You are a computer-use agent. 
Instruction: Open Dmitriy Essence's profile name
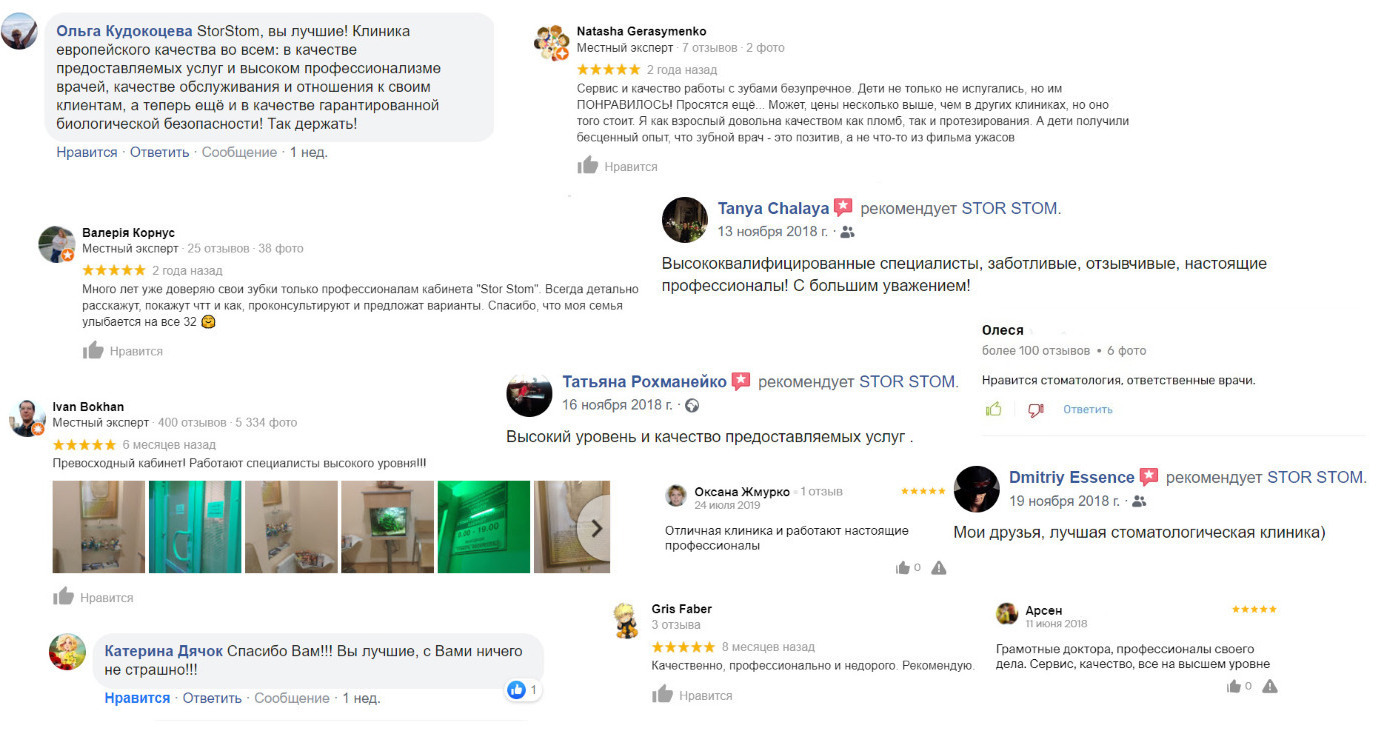point(1071,477)
